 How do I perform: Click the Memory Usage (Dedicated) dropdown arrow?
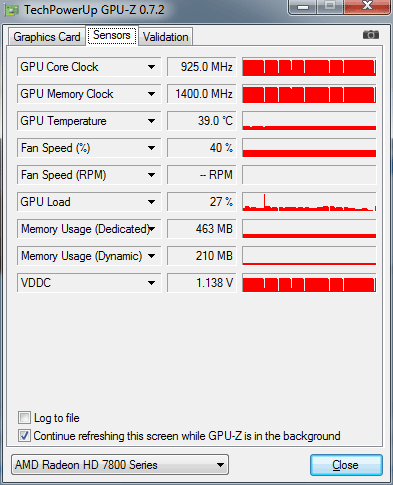click(x=152, y=229)
